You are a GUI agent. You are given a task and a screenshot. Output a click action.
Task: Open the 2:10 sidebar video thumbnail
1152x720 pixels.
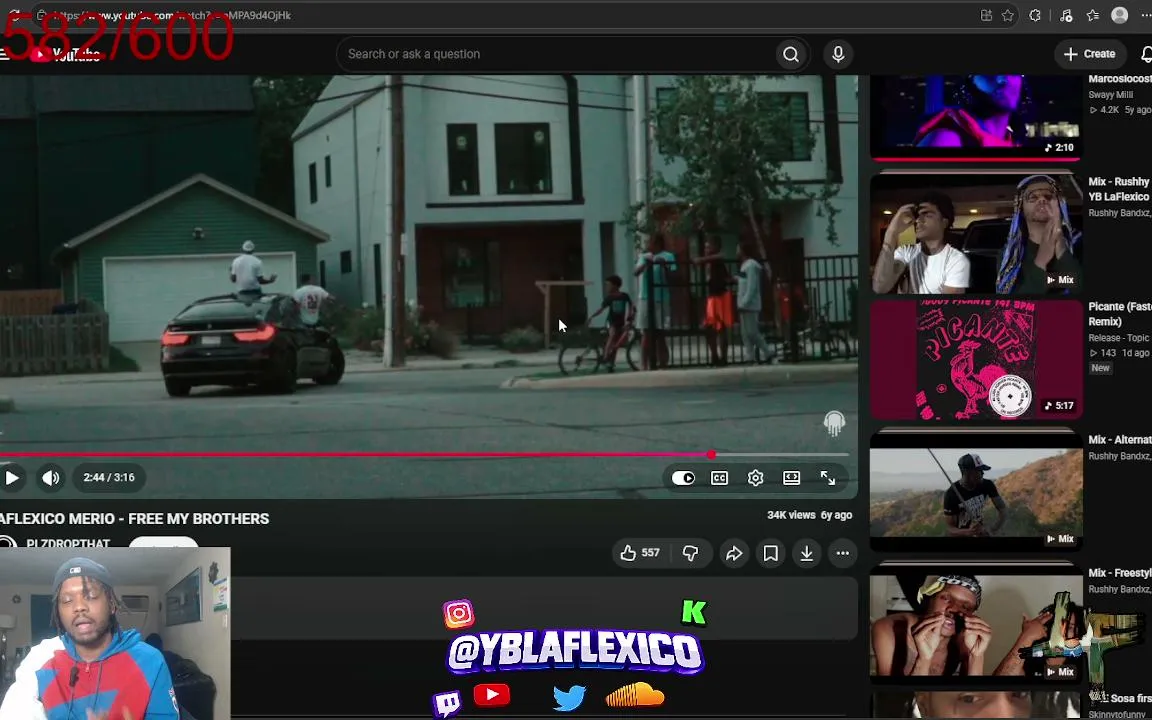click(976, 116)
